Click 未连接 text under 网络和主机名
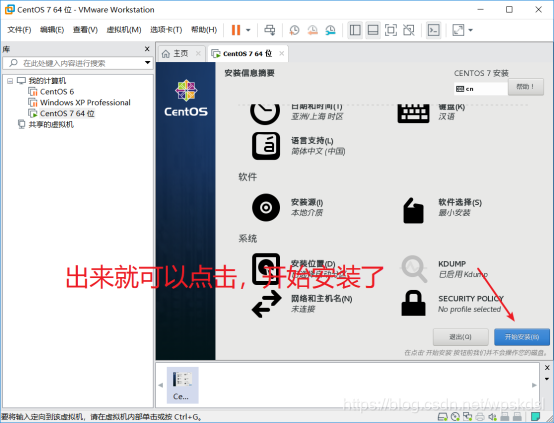Screen dimensions: 554x423 click(x=302, y=309)
